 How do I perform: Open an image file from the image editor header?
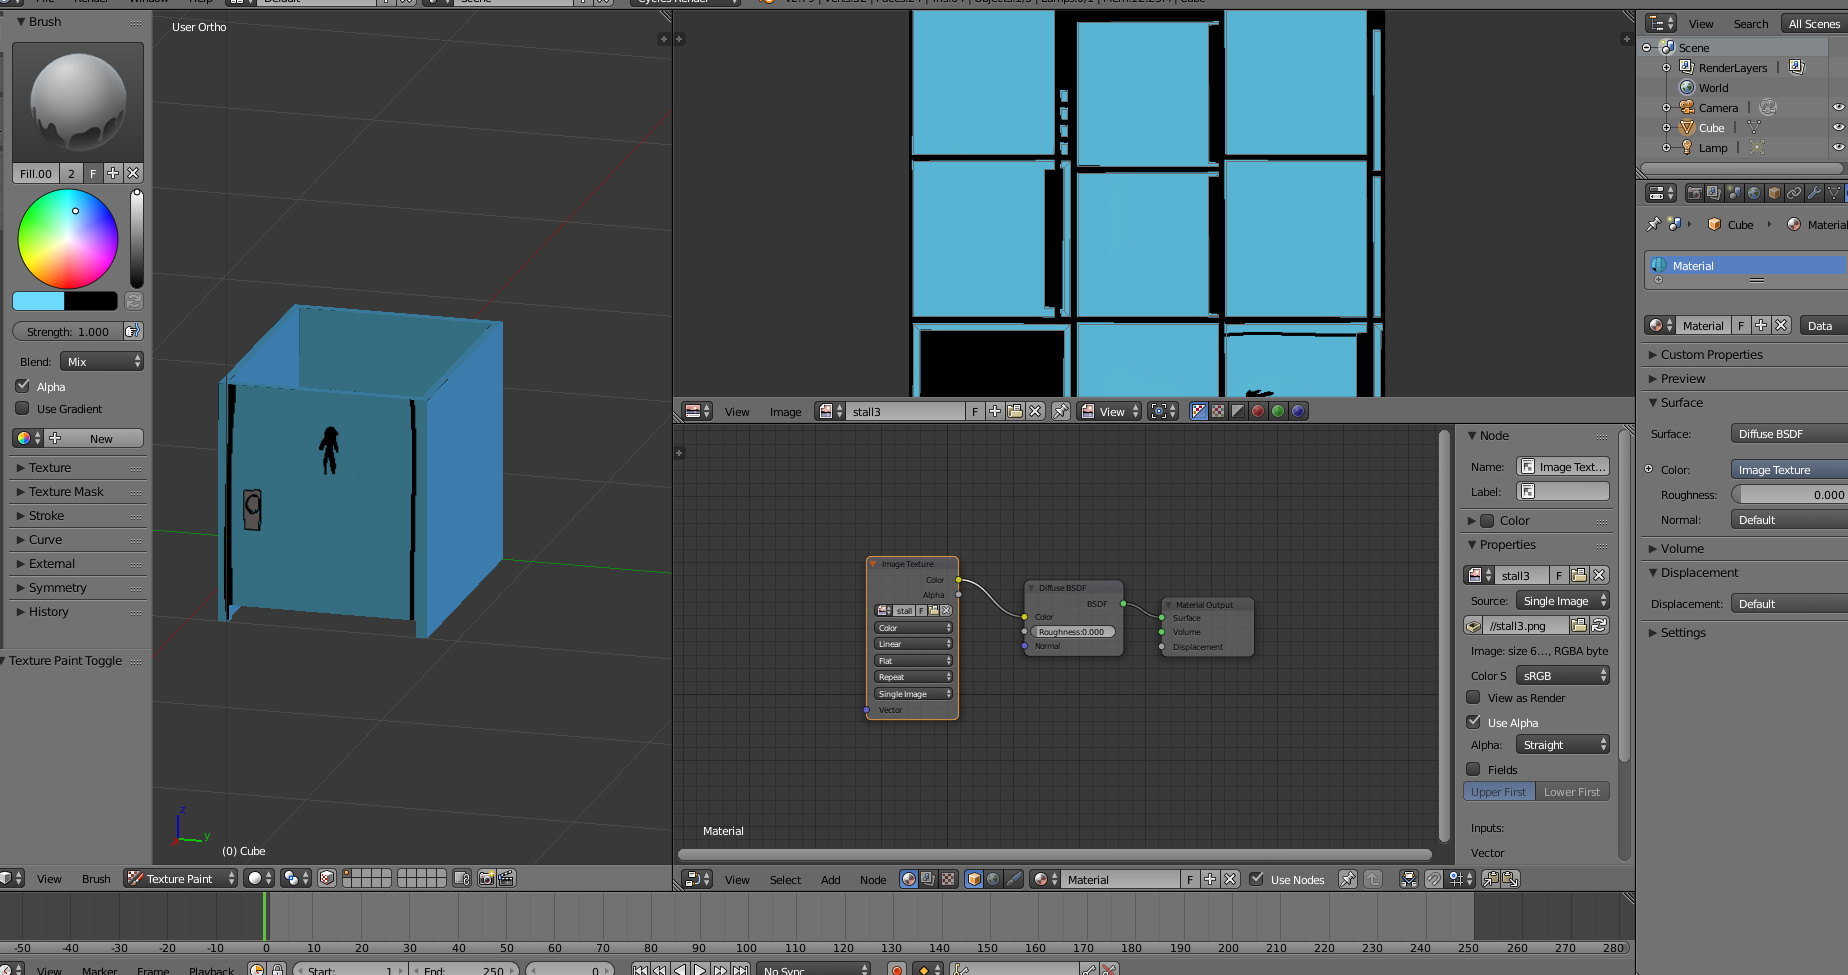pyautogui.click(x=1015, y=411)
